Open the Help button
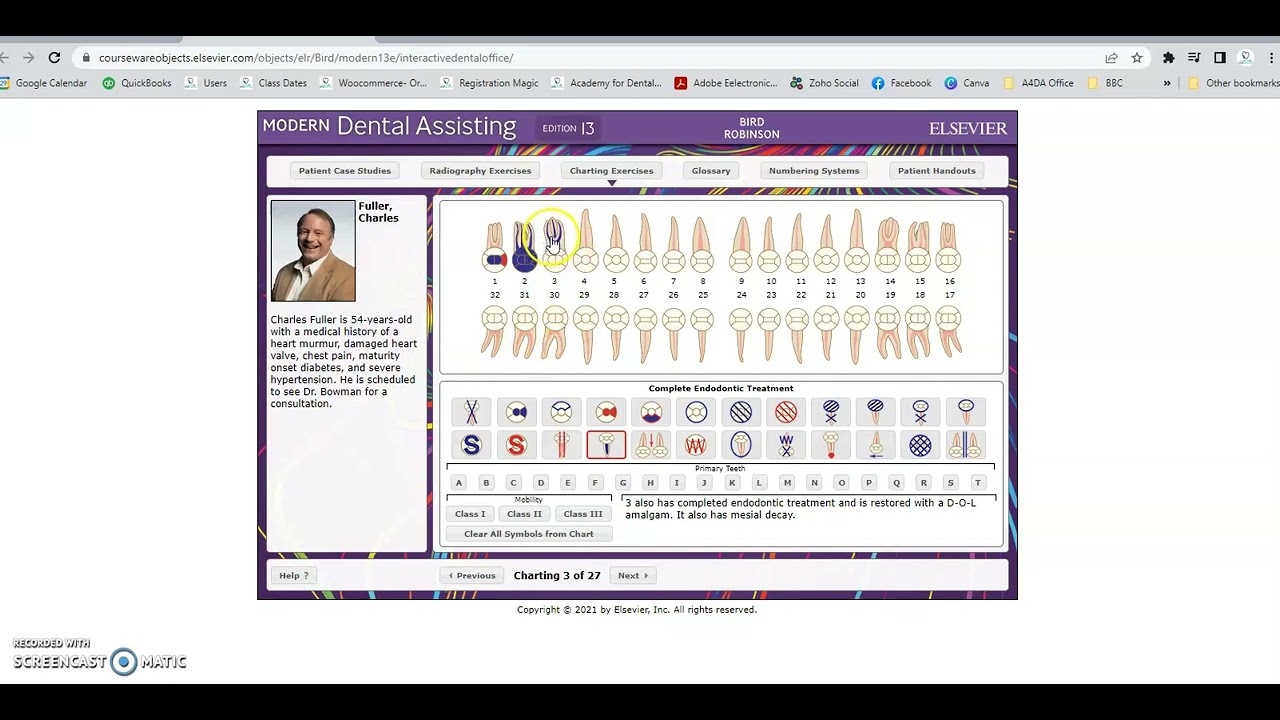 click(294, 576)
